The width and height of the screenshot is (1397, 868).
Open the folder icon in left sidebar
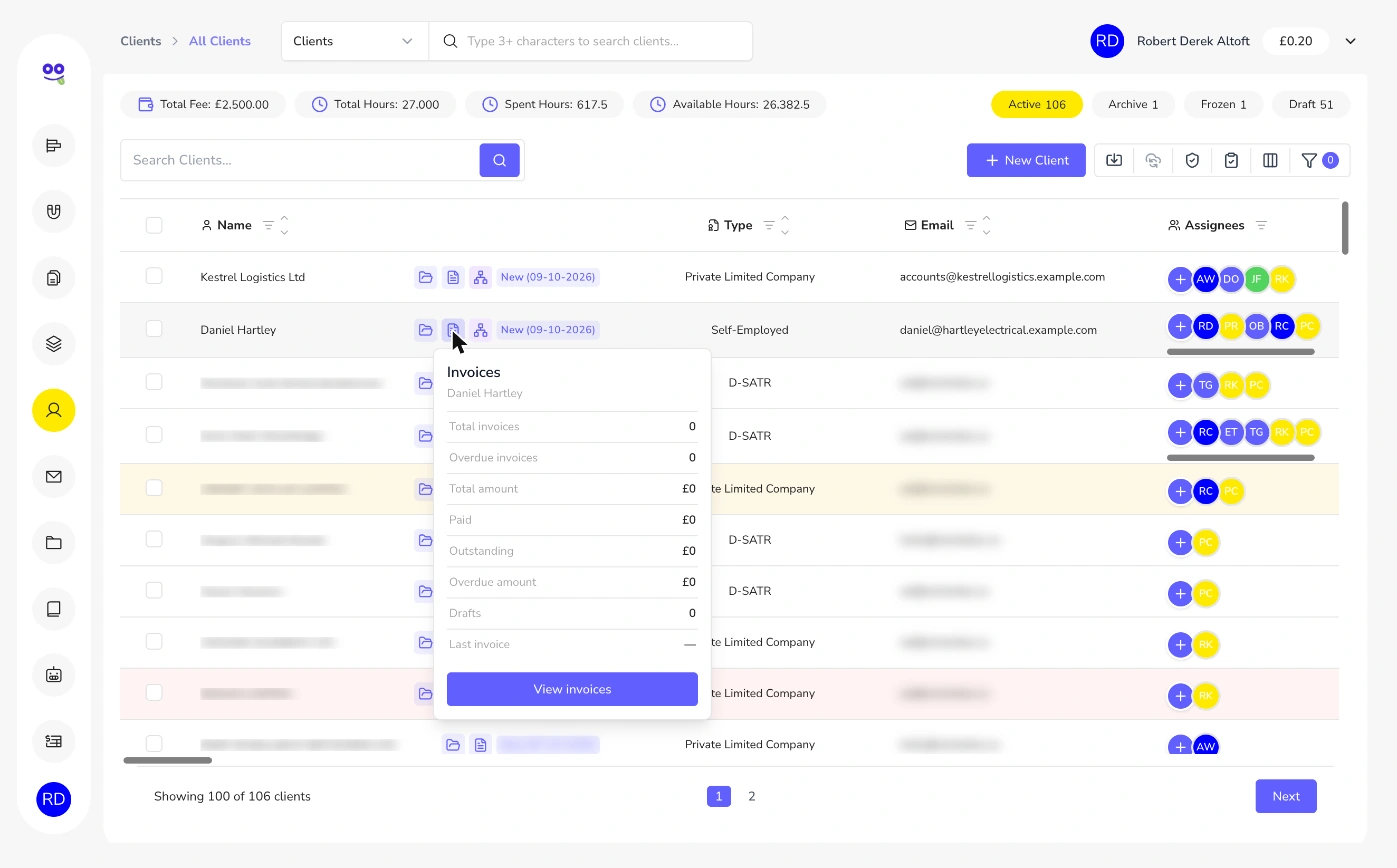pyautogui.click(x=54, y=543)
